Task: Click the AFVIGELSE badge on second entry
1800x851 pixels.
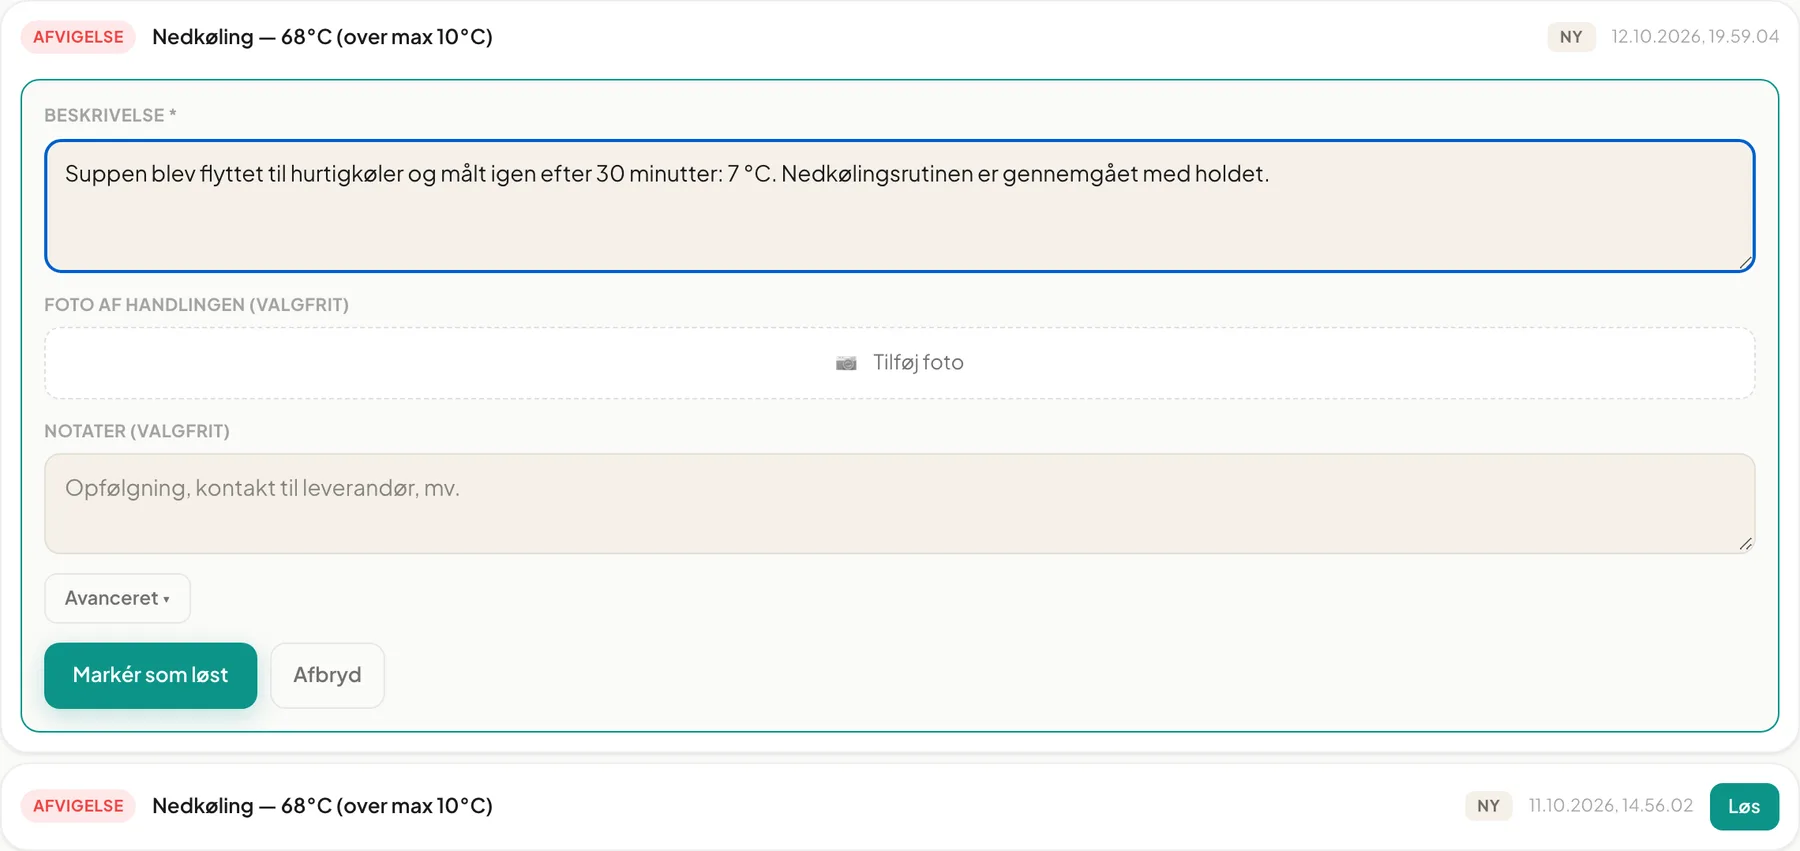Action: click(x=78, y=806)
